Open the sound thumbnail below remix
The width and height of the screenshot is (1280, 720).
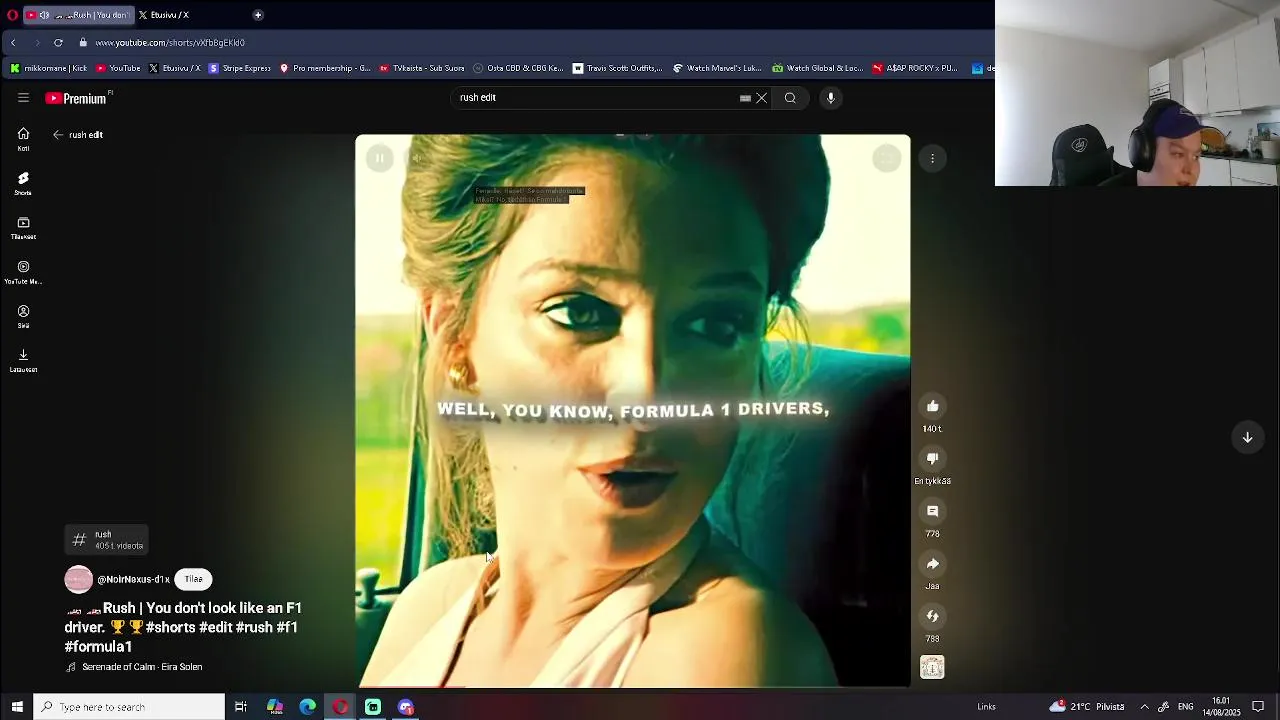(x=932, y=667)
